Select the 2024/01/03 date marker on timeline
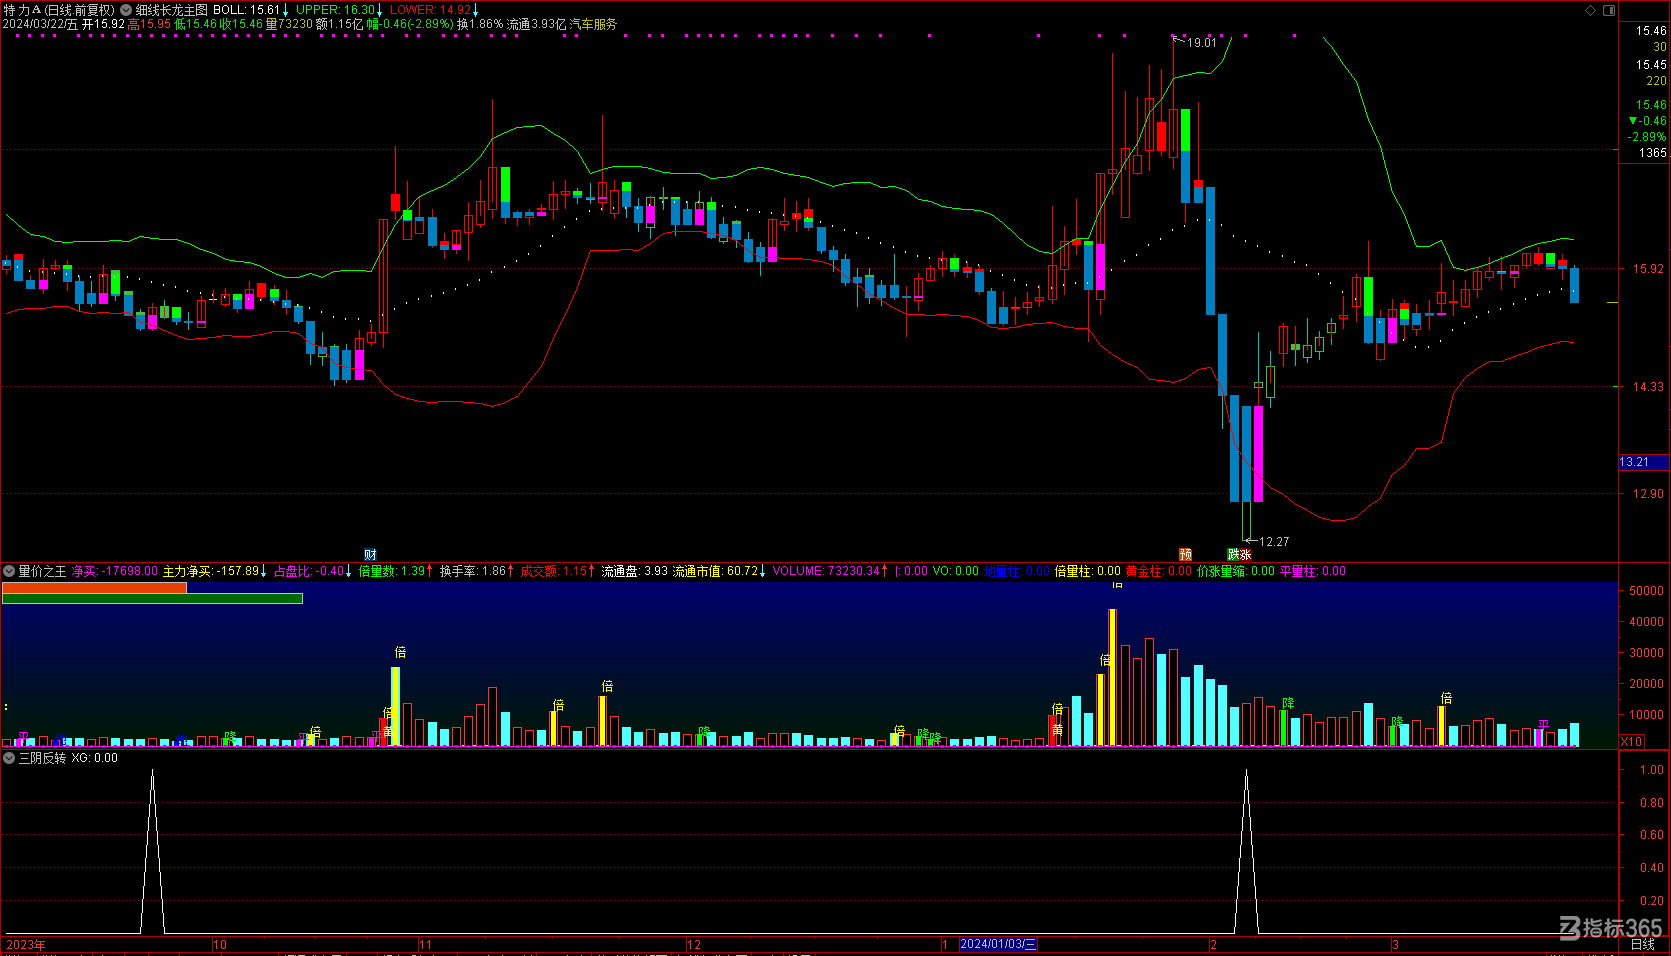The height and width of the screenshot is (956, 1671). point(998,944)
